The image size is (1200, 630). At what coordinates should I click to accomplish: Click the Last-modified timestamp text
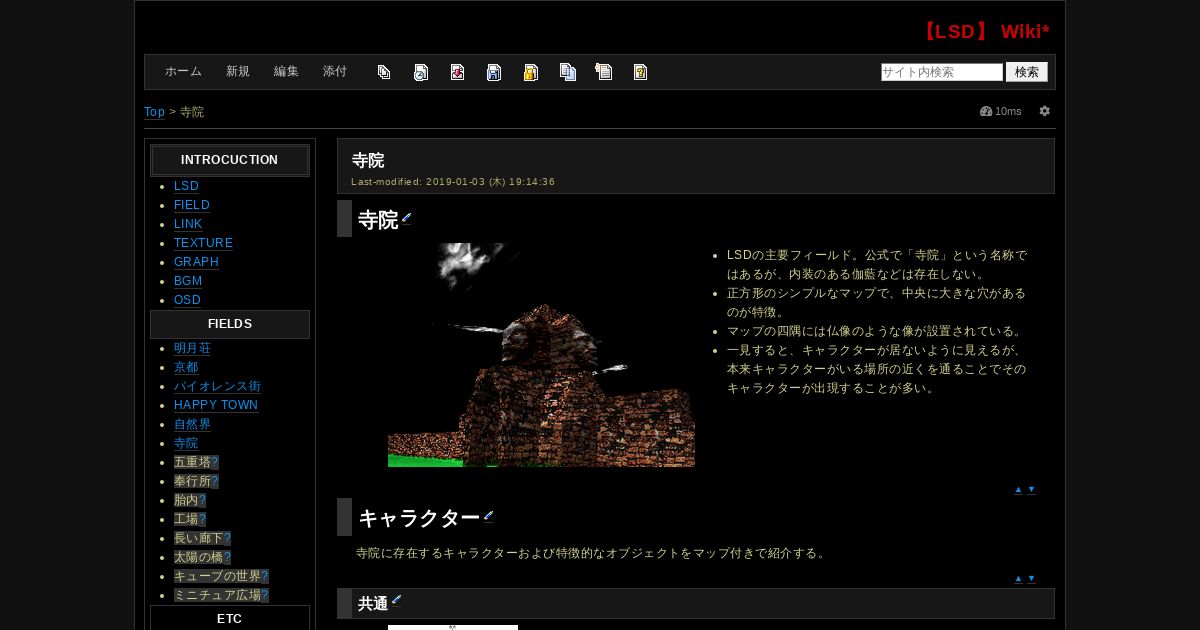point(453,182)
